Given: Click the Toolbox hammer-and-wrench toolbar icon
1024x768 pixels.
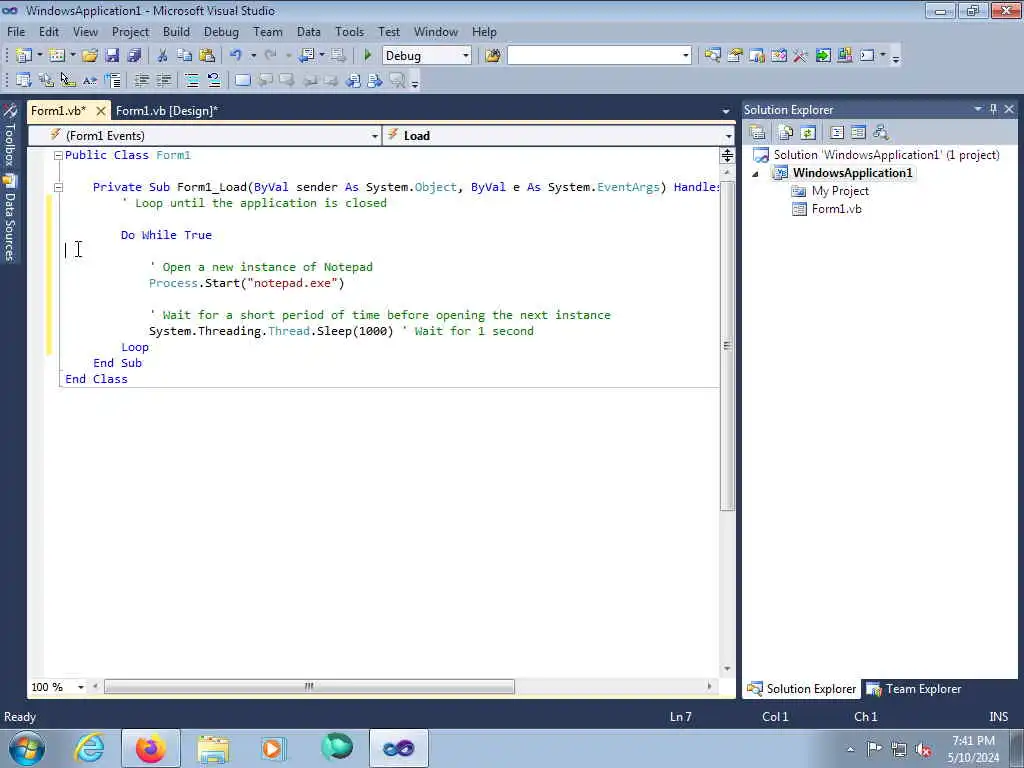Looking at the screenshot, I should pyautogui.click(x=801, y=56).
